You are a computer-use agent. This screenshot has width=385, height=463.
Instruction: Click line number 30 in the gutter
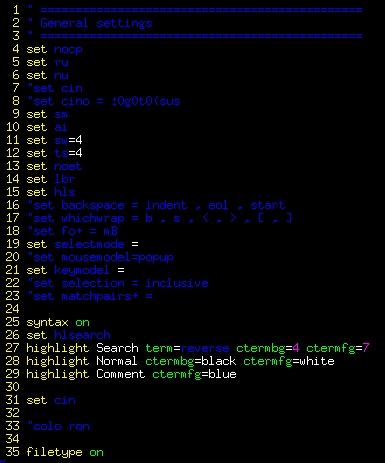13,388
